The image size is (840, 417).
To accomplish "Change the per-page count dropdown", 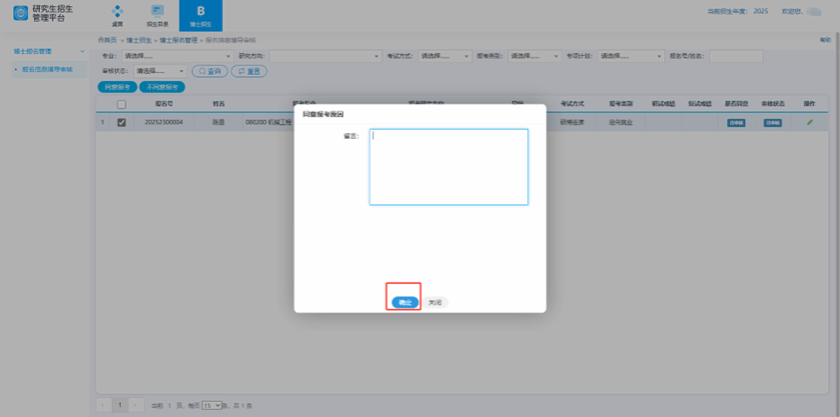I will [211, 405].
